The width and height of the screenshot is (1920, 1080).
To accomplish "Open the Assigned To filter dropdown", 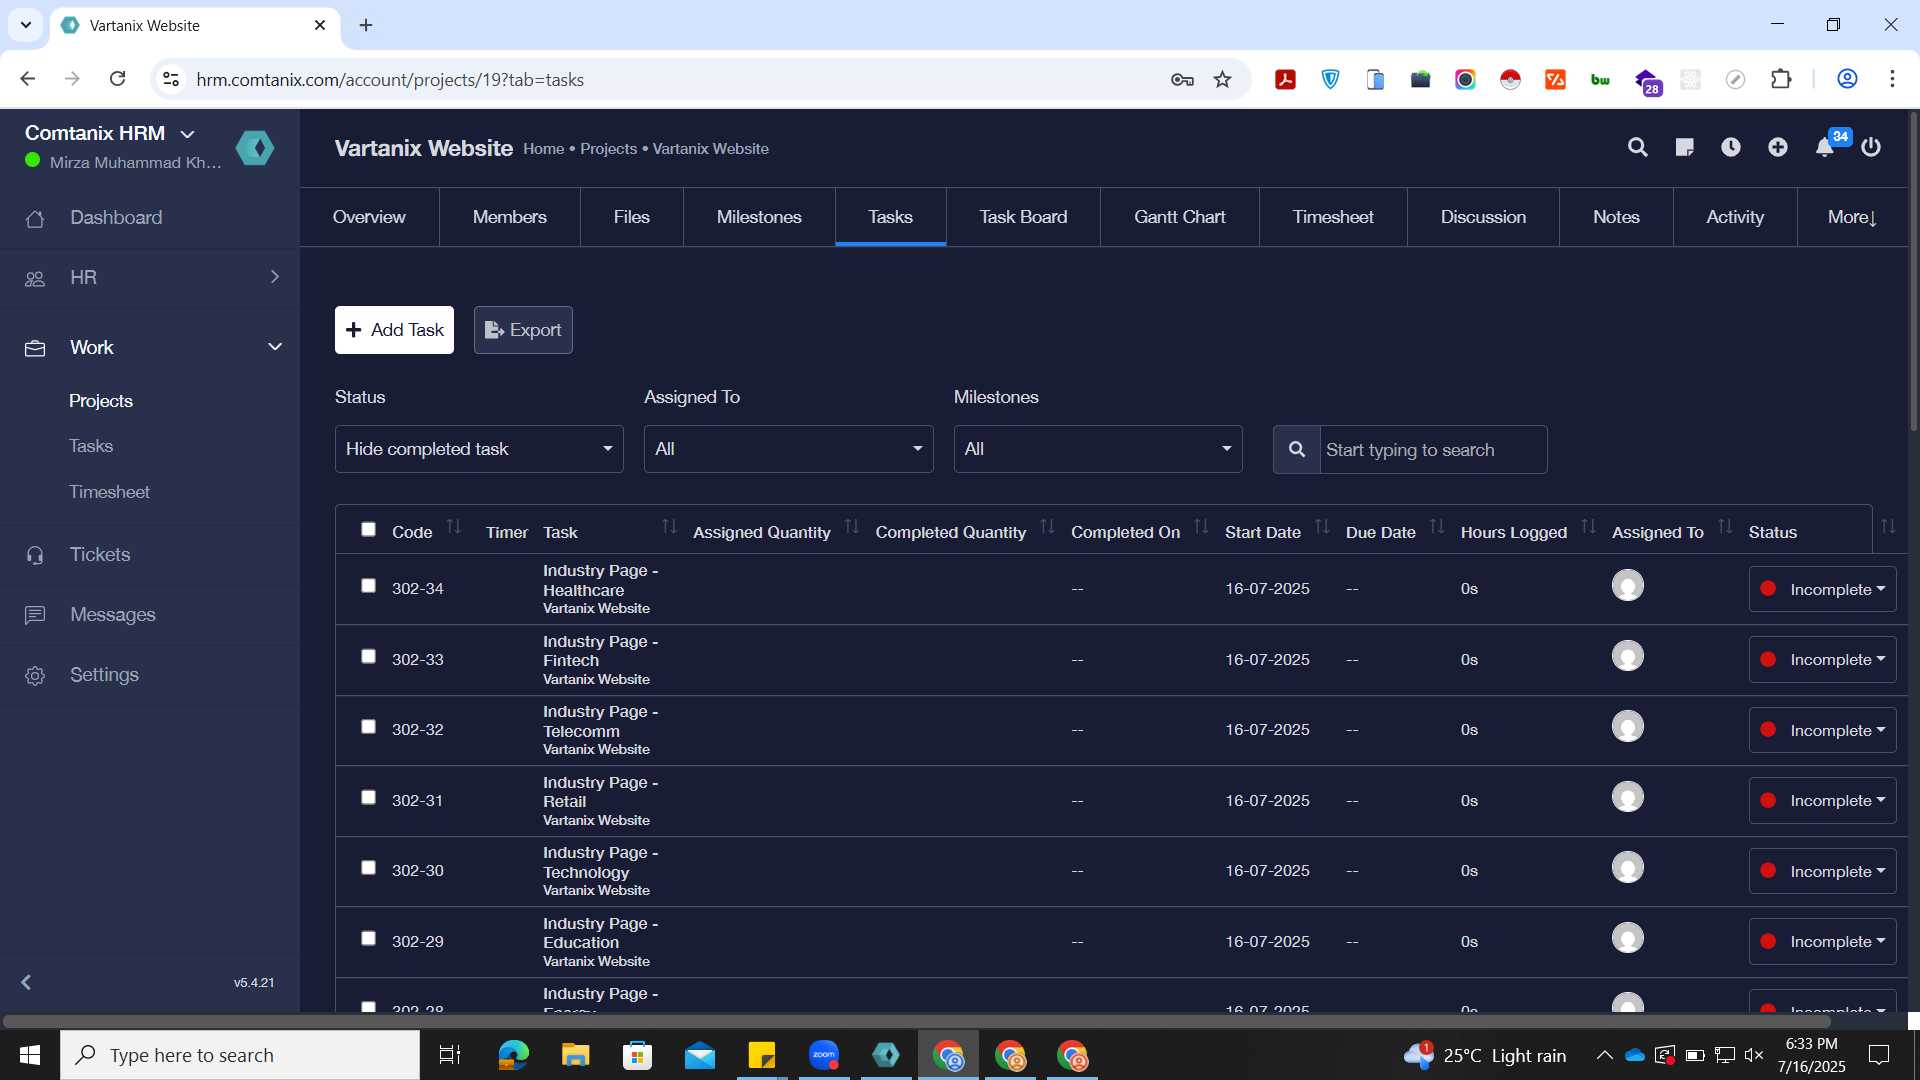I will (788, 449).
